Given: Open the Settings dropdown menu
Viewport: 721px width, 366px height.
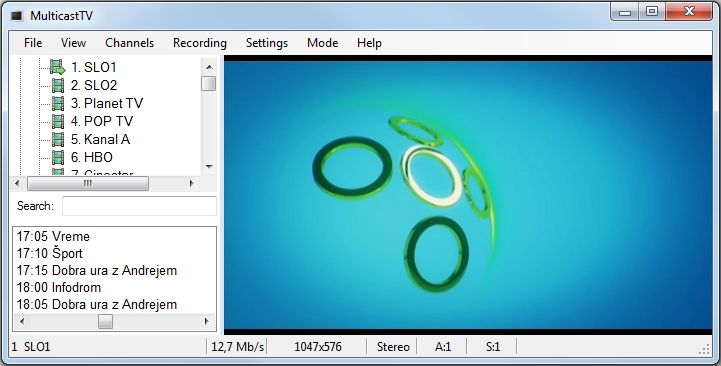Looking at the screenshot, I should (x=267, y=43).
